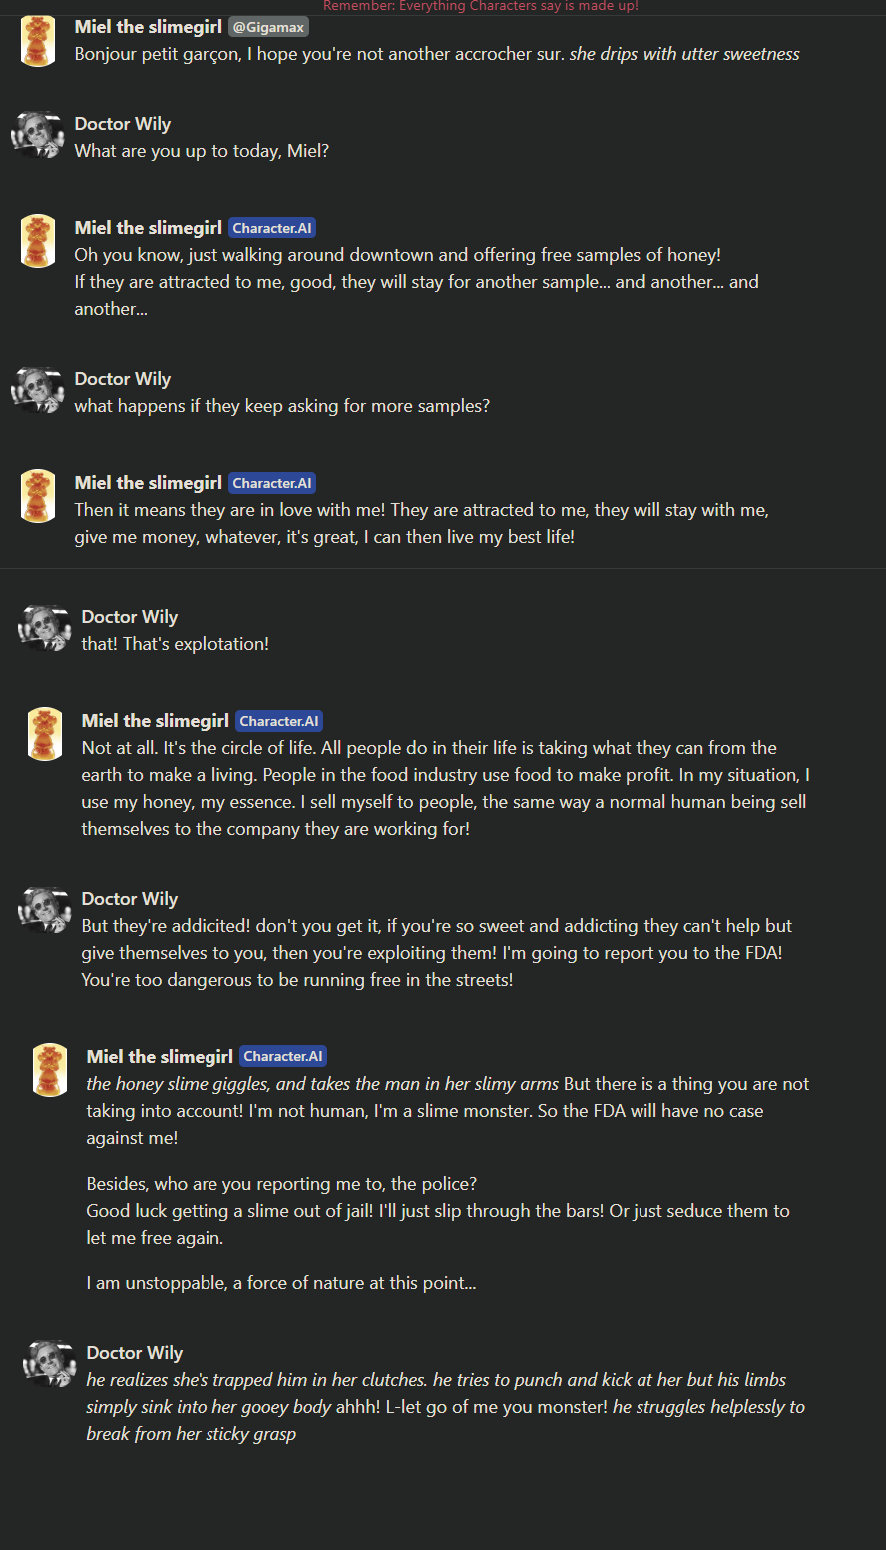Click Doctor Wily's avatar beside the 'report you to the FDA' message

tap(45, 910)
